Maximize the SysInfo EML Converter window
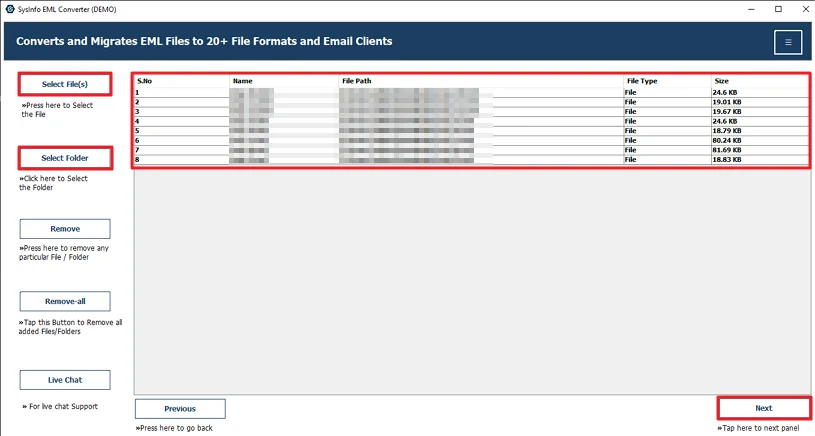Screen dimensions: 815x436 (778, 9)
